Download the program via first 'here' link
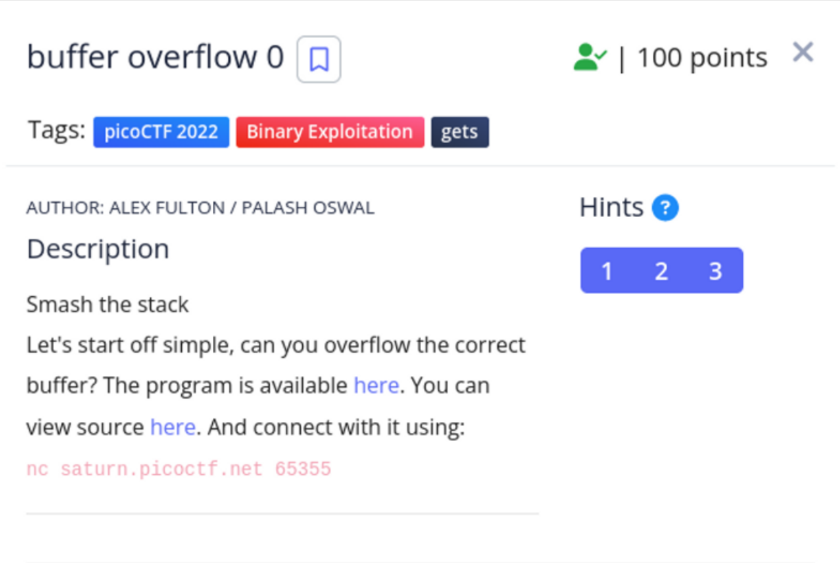 click(x=376, y=385)
